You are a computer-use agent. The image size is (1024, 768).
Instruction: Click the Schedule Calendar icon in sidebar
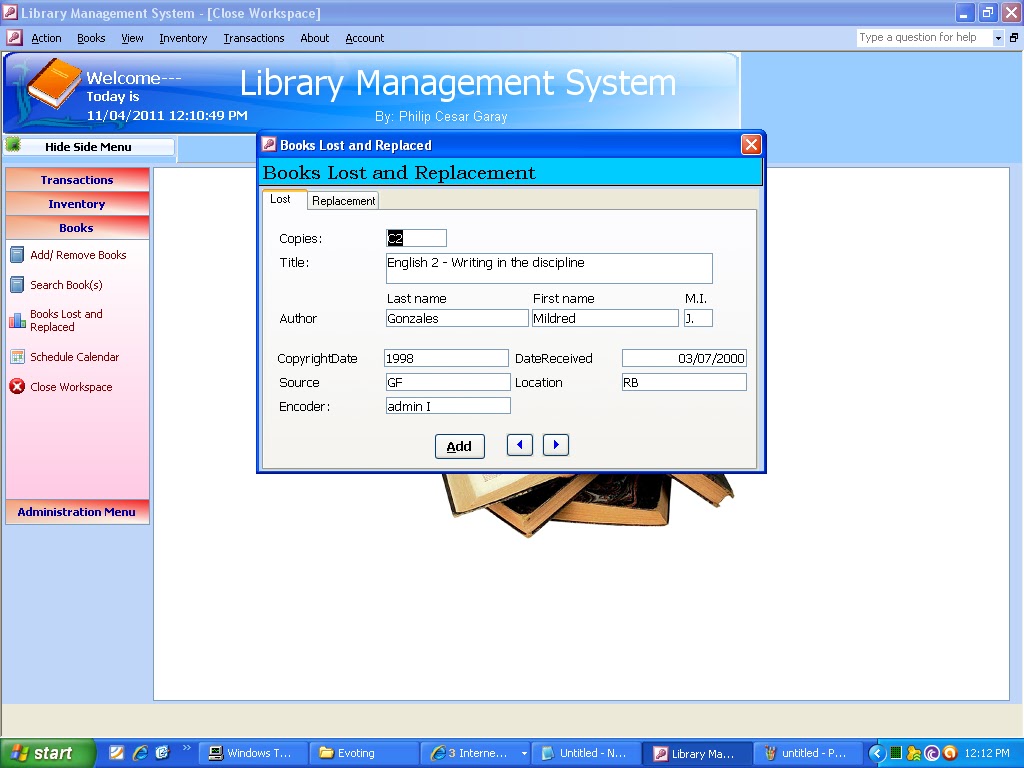pos(17,357)
